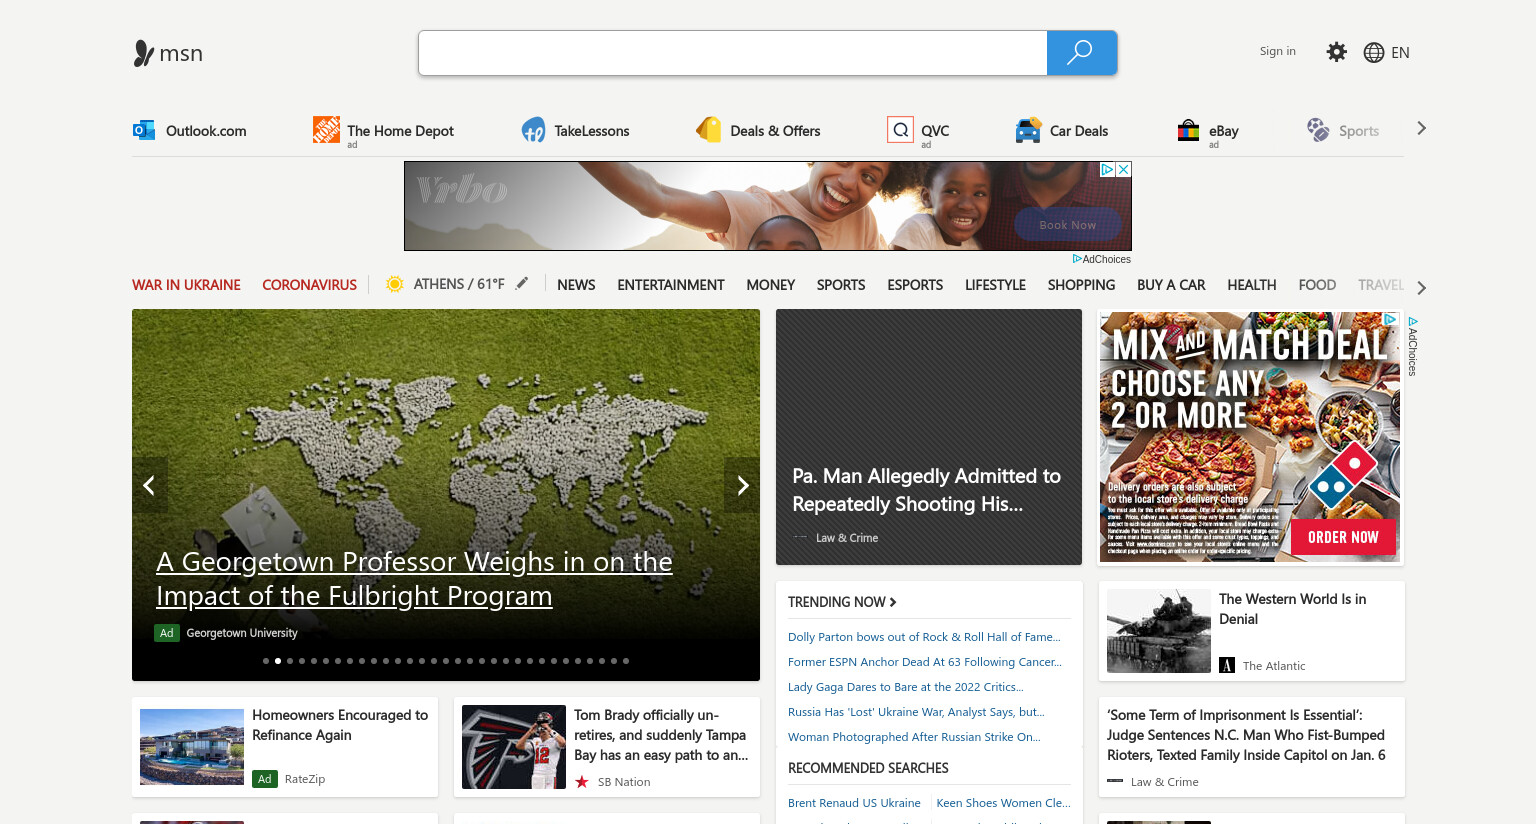1536x824 pixels.
Task: Click the sun weather icon
Action: [395, 284]
